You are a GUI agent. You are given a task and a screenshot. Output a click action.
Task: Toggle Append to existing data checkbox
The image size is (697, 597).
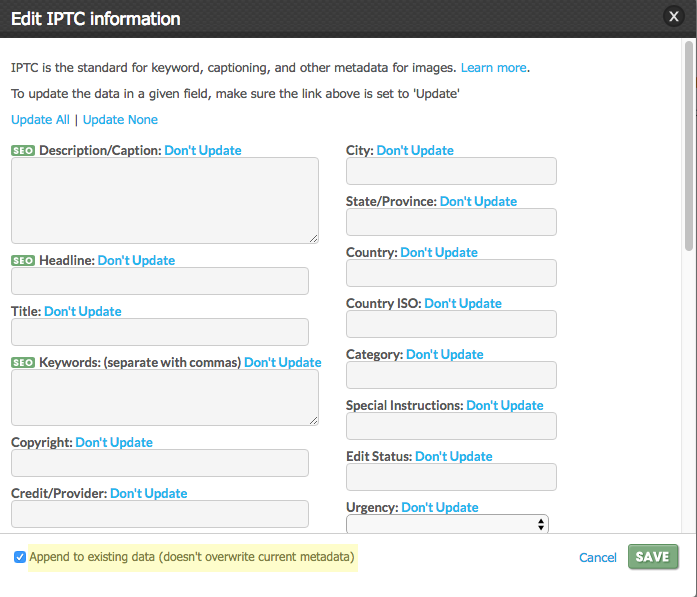click(20, 557)
